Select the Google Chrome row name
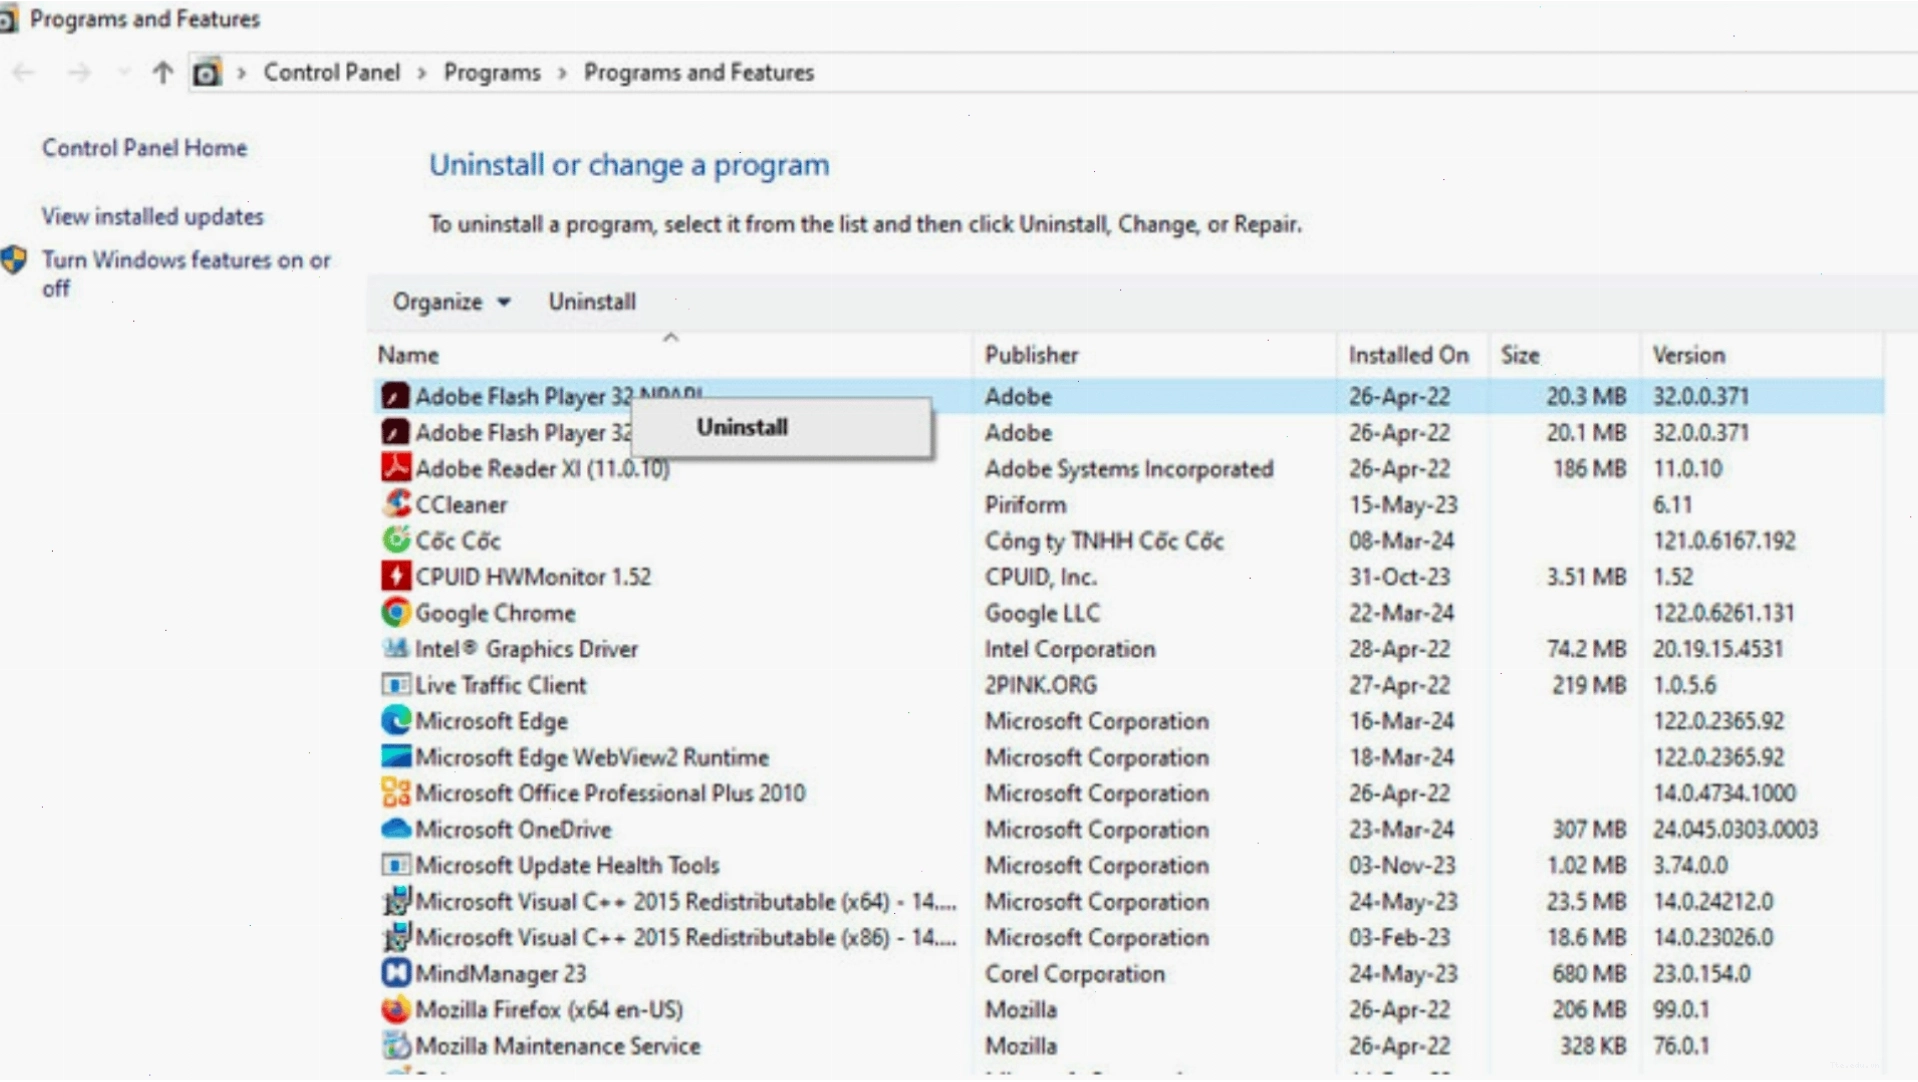Screen dimensions: 1918x1082 click(495, 613)
